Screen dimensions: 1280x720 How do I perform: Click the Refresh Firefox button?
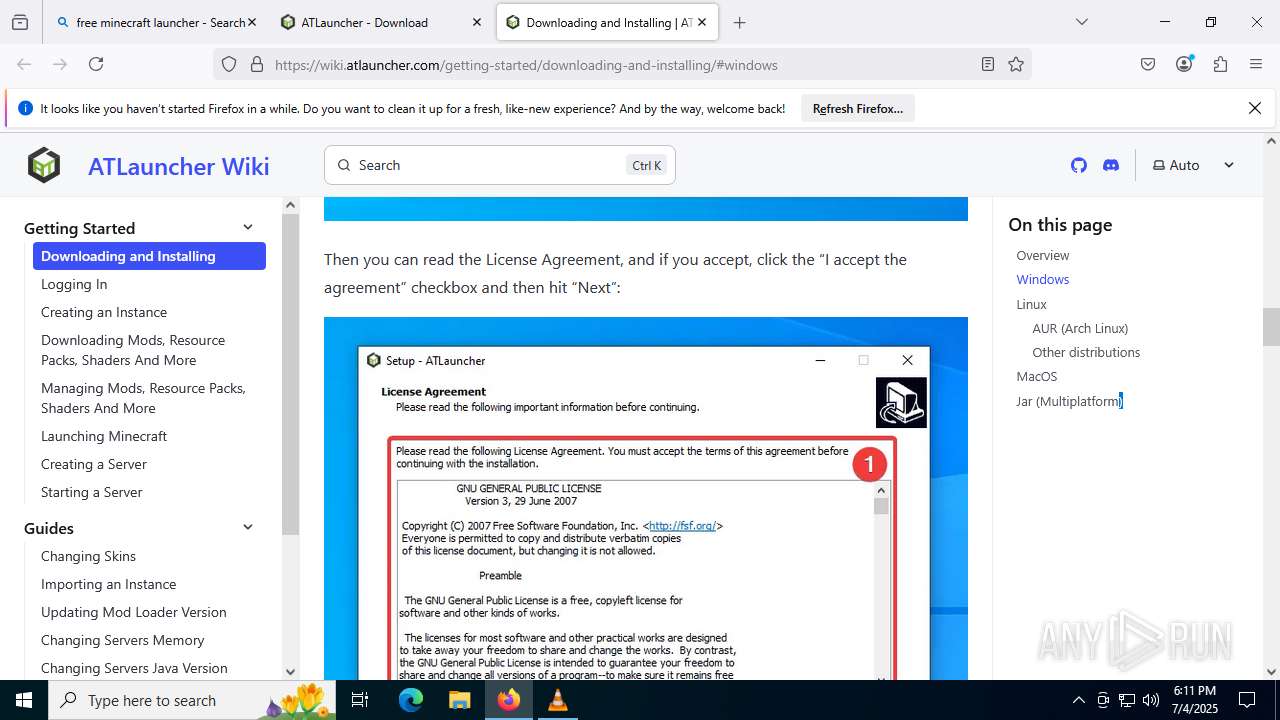pyautogui.click(x=858, y=108)
